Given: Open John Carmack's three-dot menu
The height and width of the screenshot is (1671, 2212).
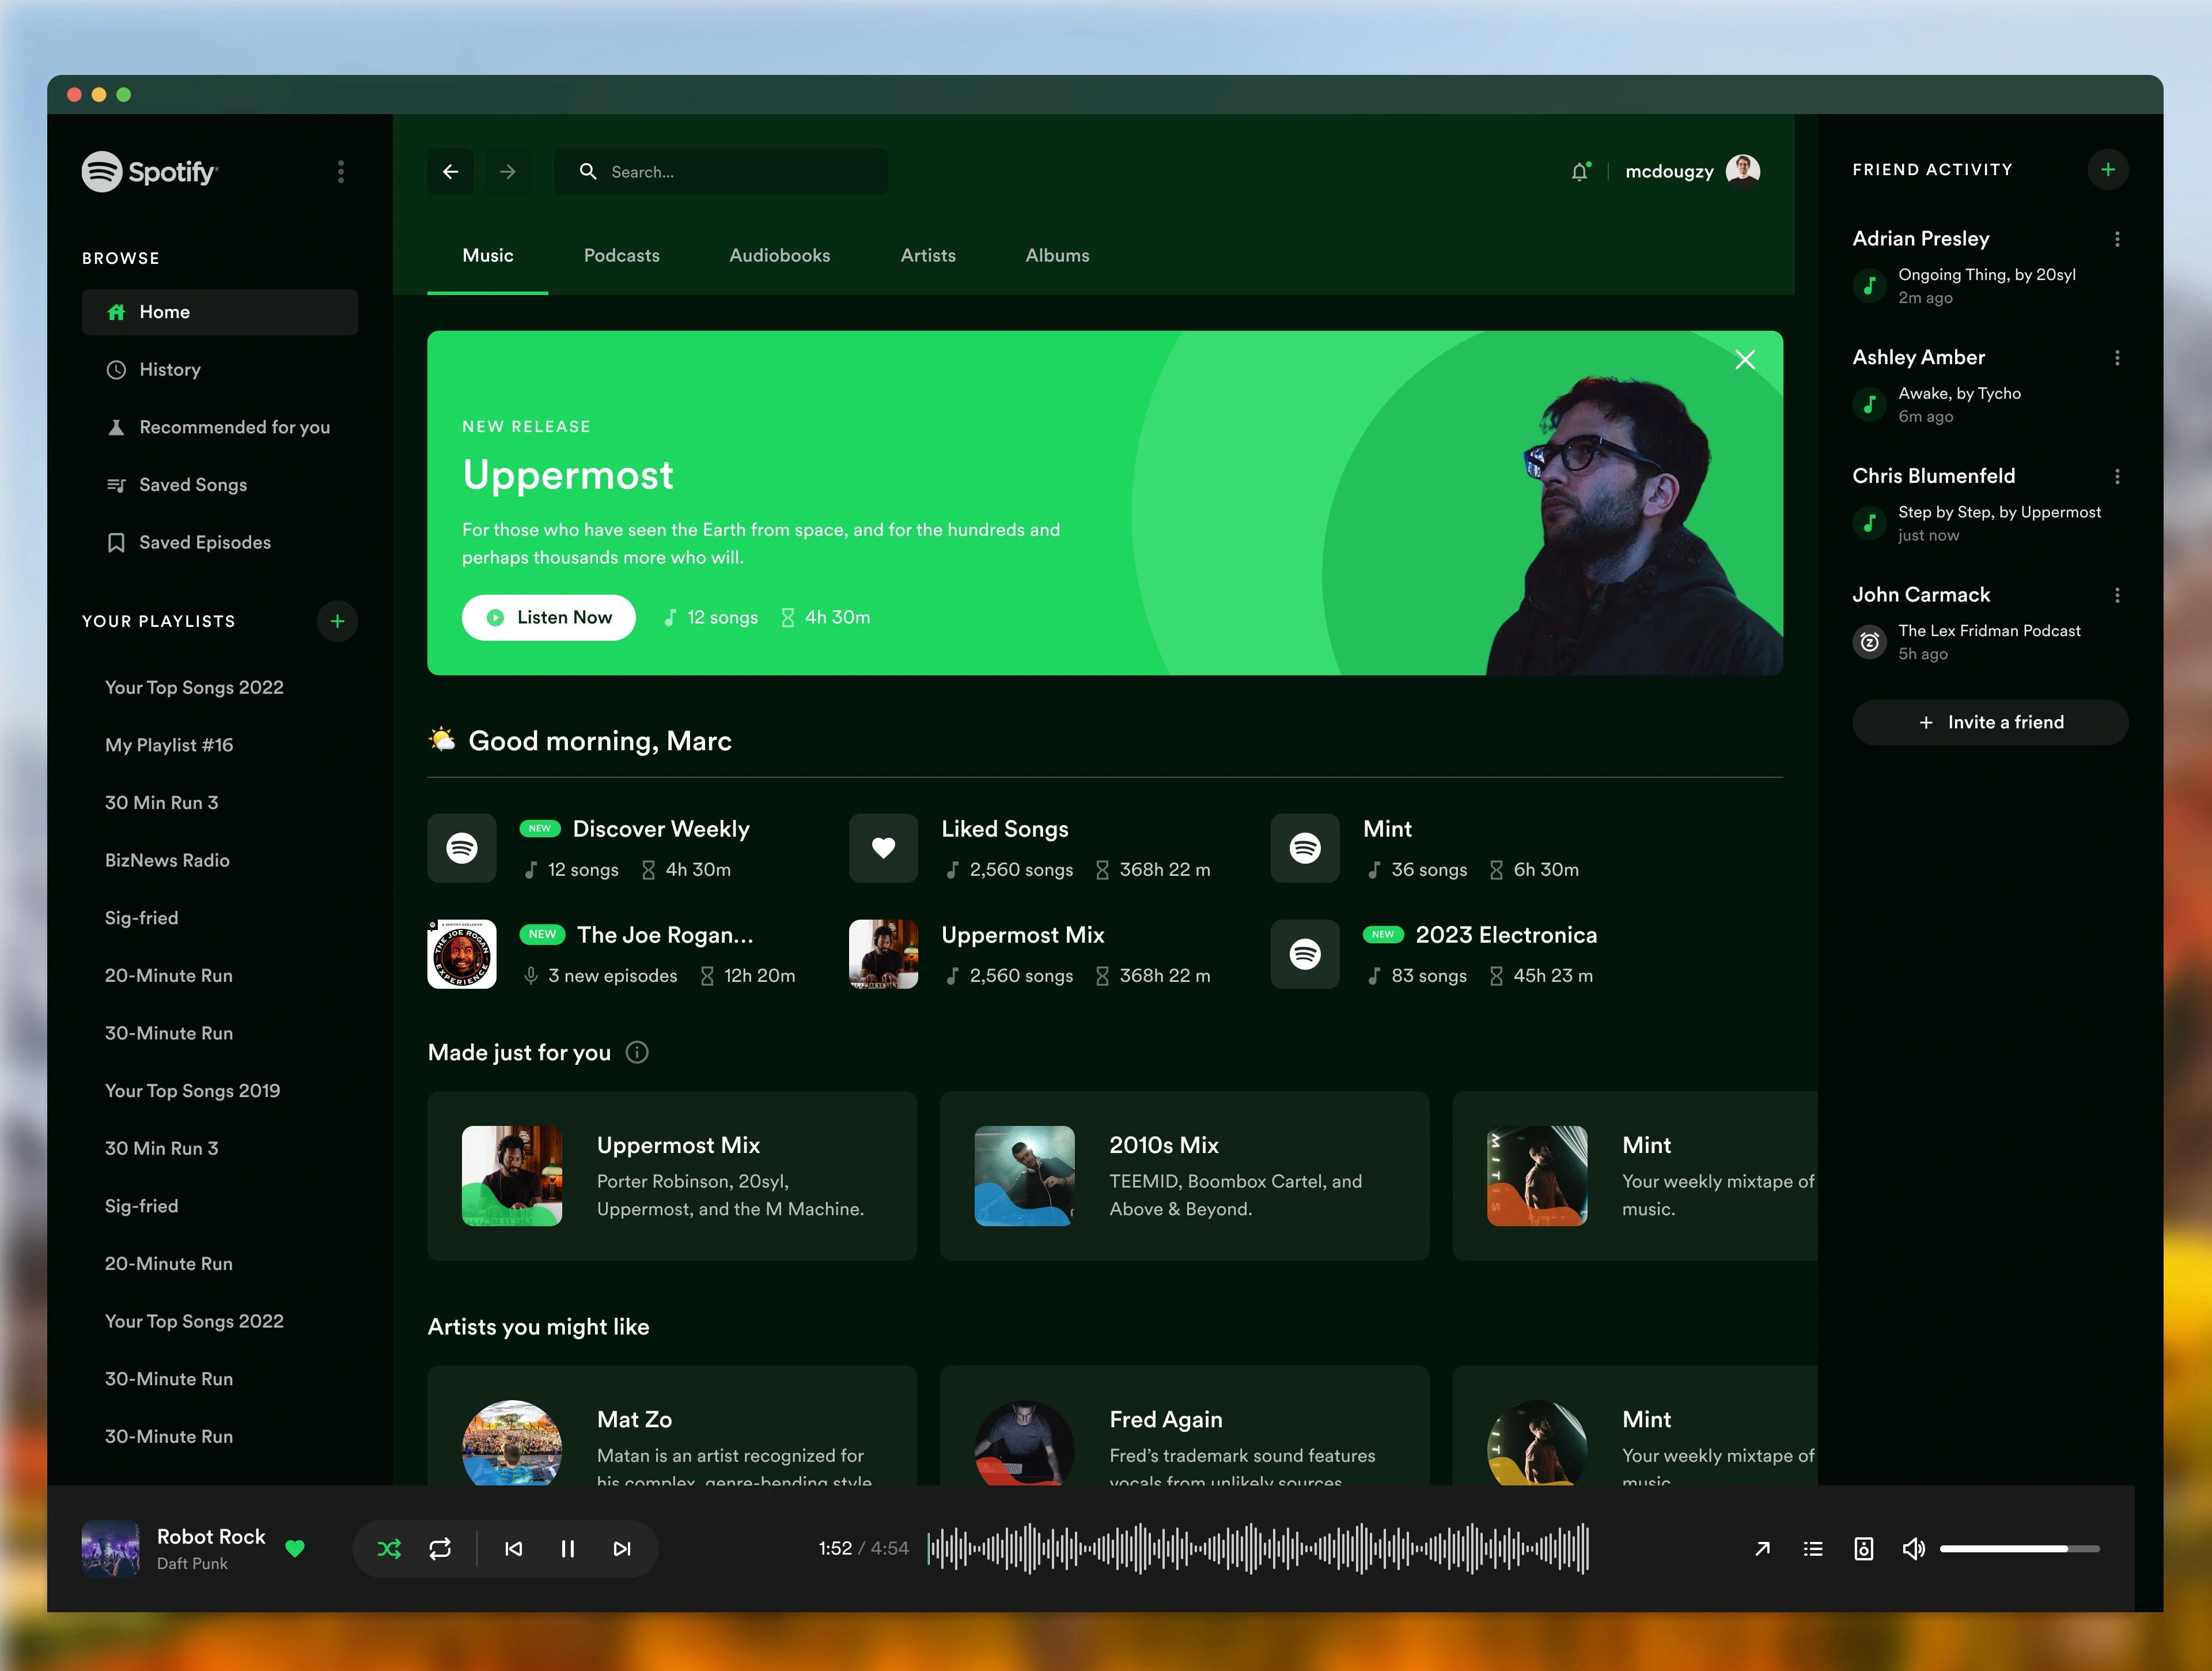Looking at the screenshot, I should click(2116, 595).
